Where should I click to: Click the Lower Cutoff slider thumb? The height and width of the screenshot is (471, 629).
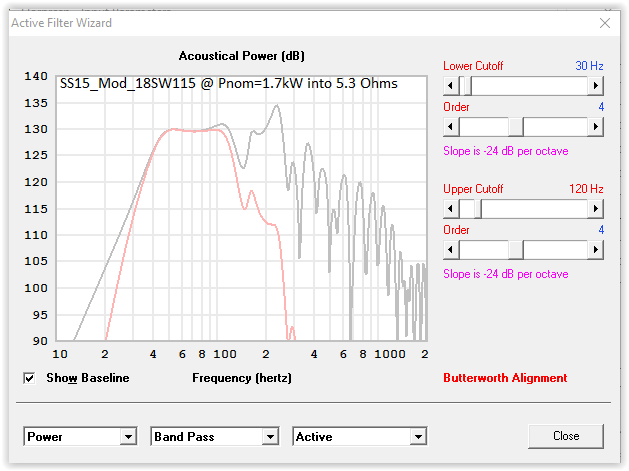tap(467, 85)
